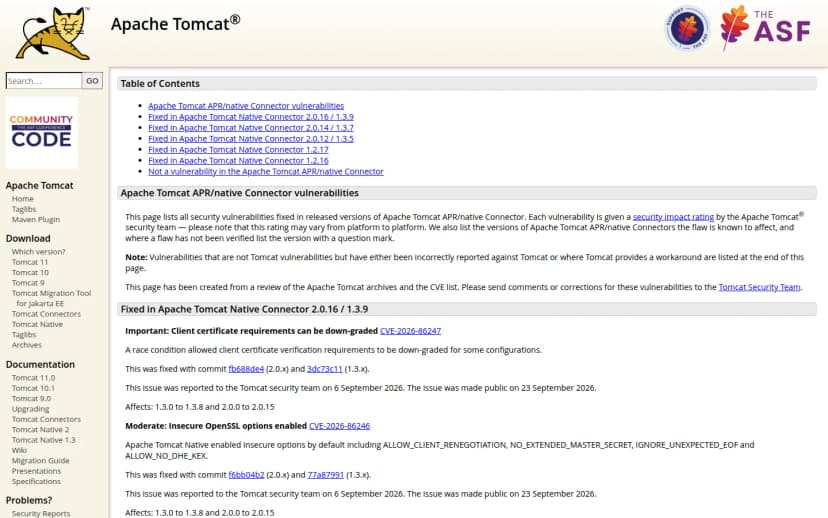Viewport: 828px width, 518px height.
Task: Open the Support the ASF round badge
Action: 686,28
